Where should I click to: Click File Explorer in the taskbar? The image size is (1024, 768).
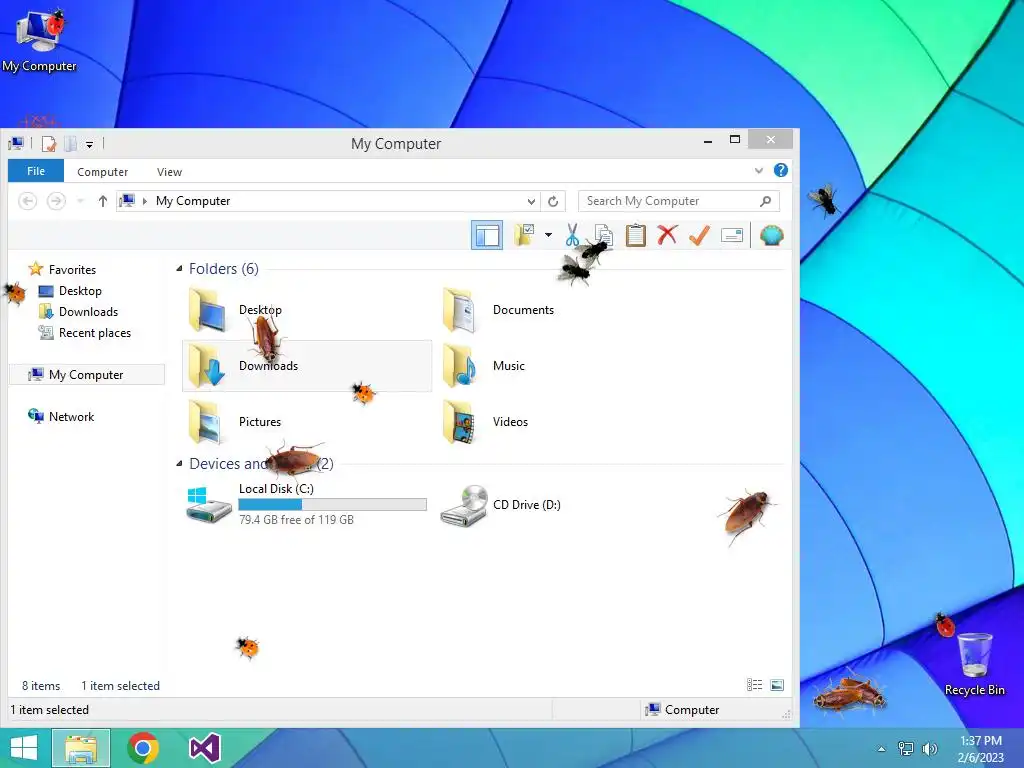(81, 748)
